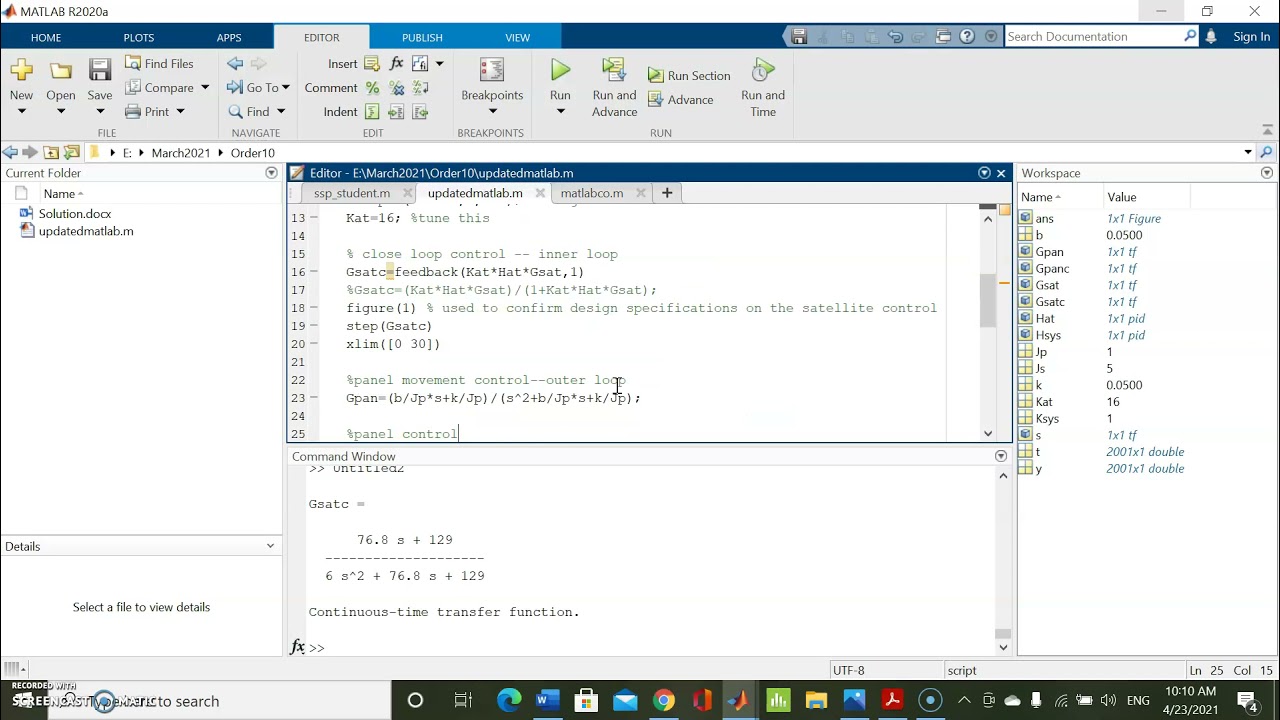This screenshot has height=720, width=1280.
Task: Click the Command Window prompt line
Action: tap(650, 648)
